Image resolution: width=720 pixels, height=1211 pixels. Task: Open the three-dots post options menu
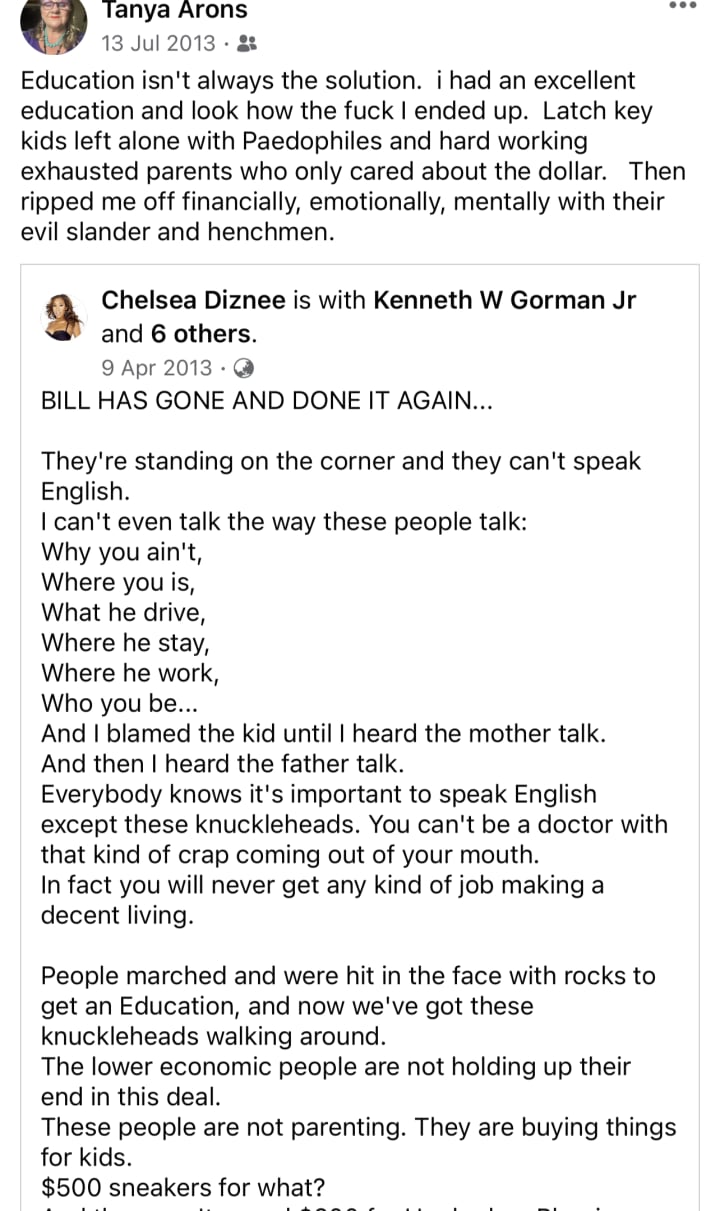click(x=681, y=5)
